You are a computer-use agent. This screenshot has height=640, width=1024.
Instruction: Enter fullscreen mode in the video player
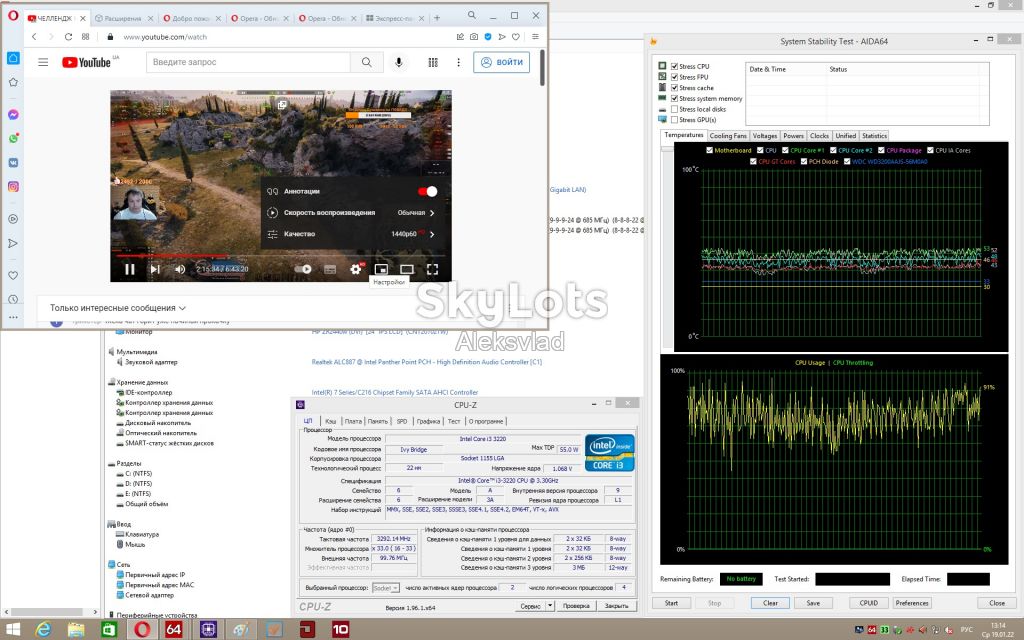pyautogui.click(x=432, y=269)
